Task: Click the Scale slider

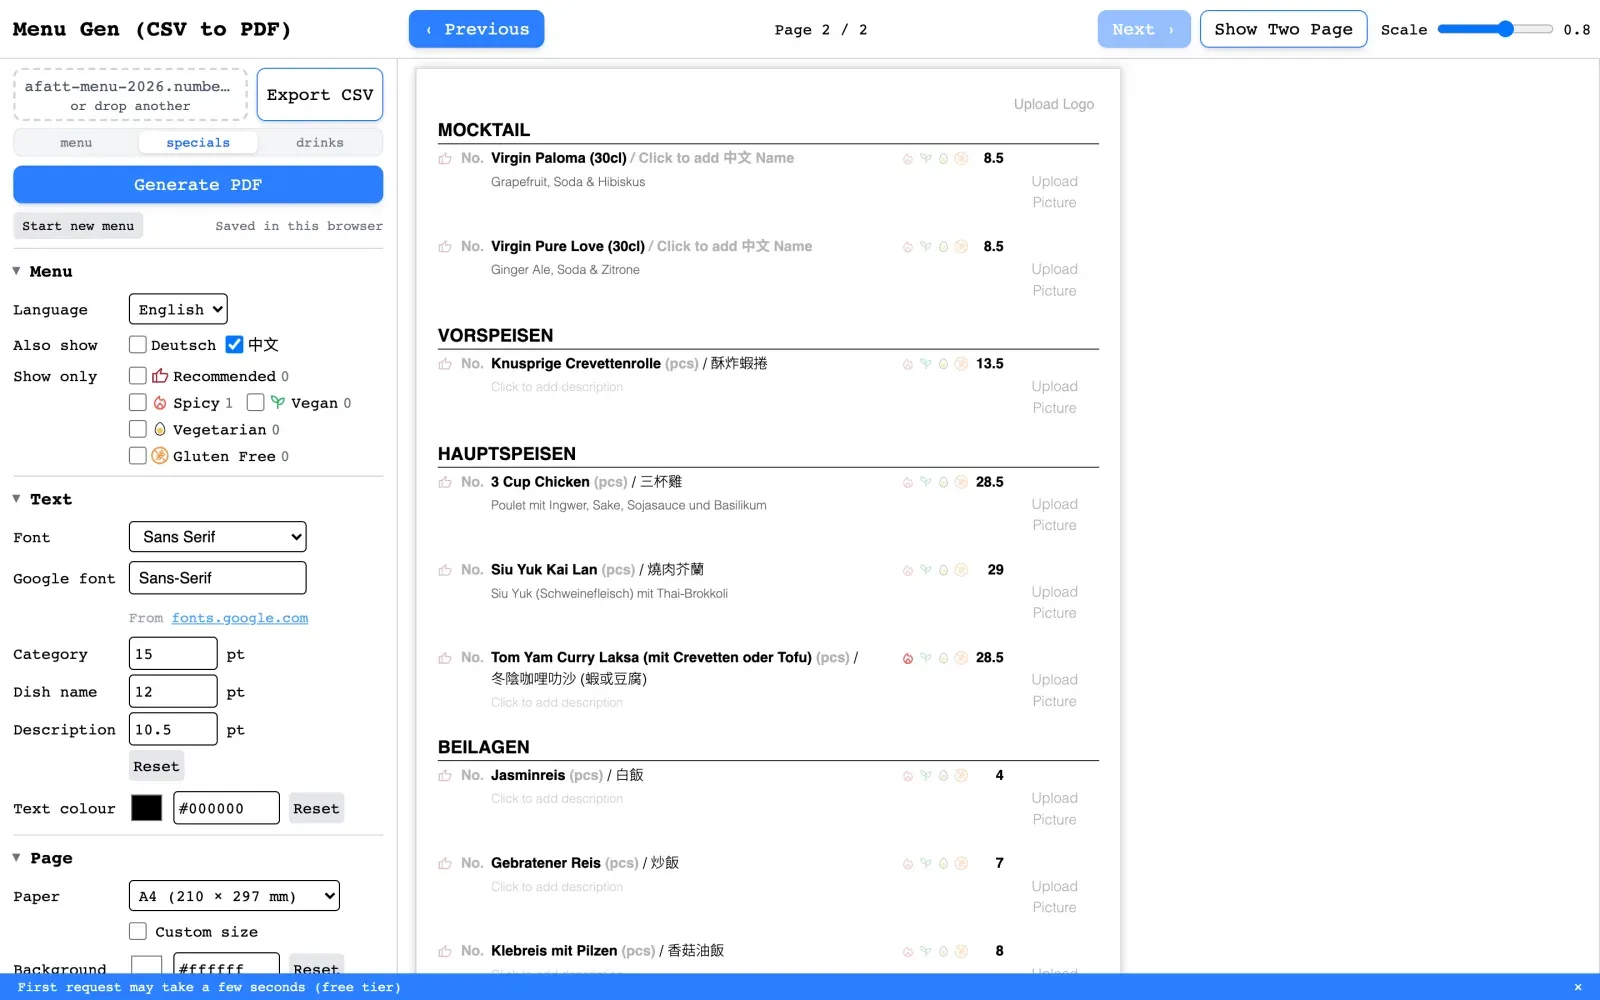Action: (x=1495, y=29)
